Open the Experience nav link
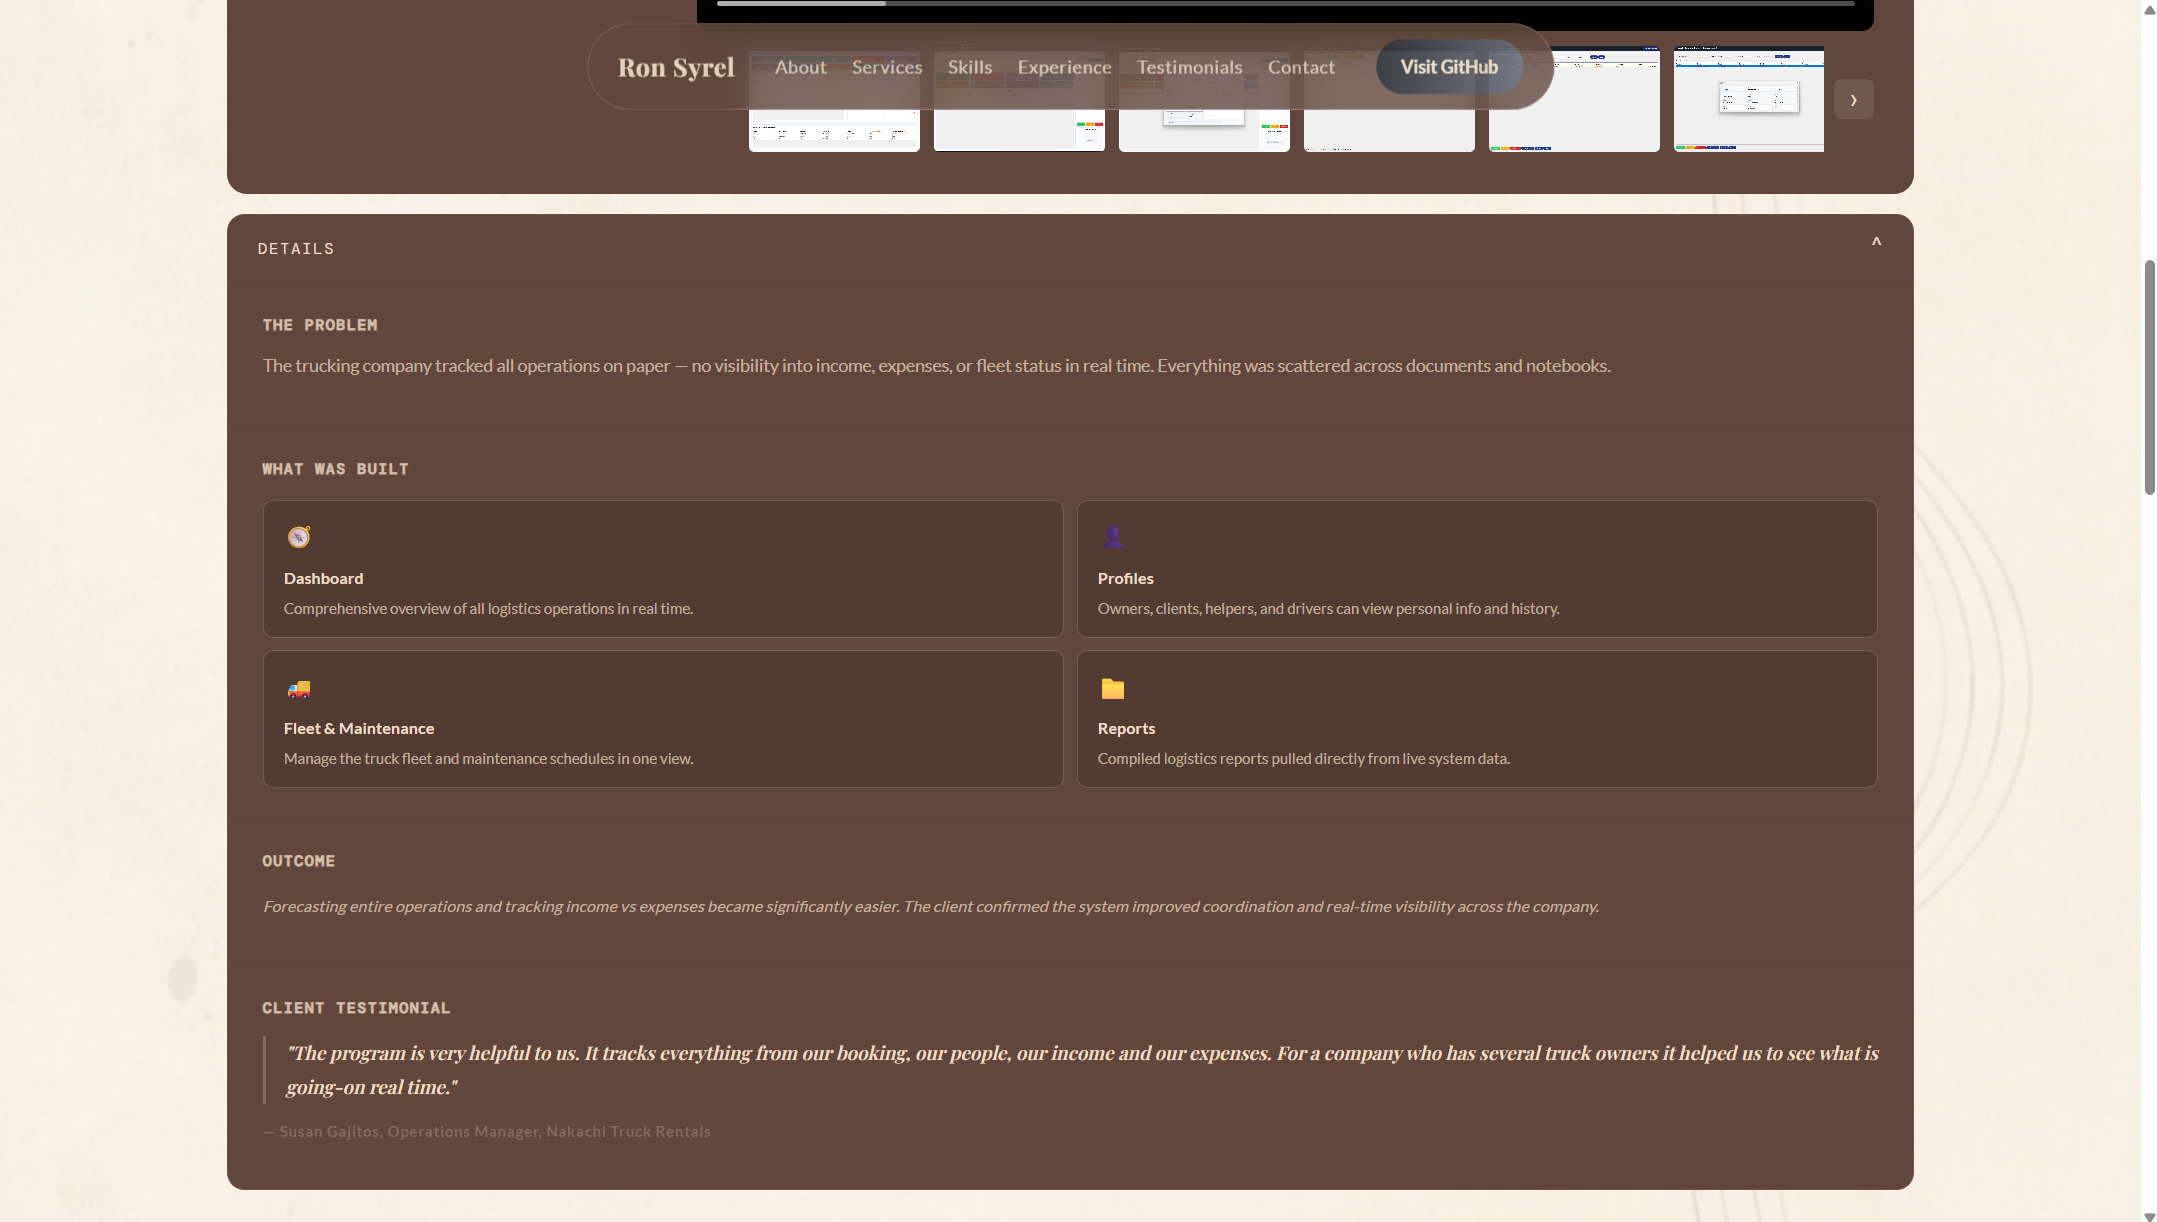The width and height of the screenshot is (2157, 1222). [x=1064, y=67]
